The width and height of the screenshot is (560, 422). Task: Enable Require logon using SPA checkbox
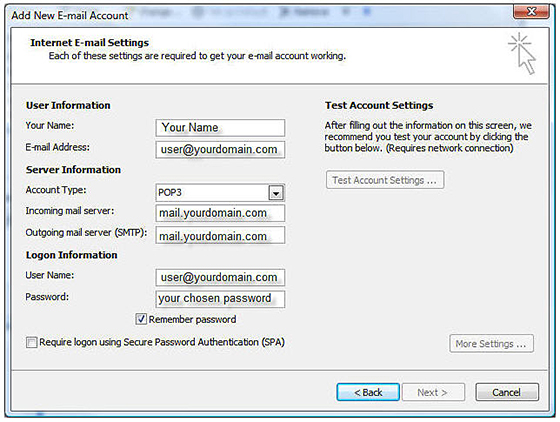[31, 342]
